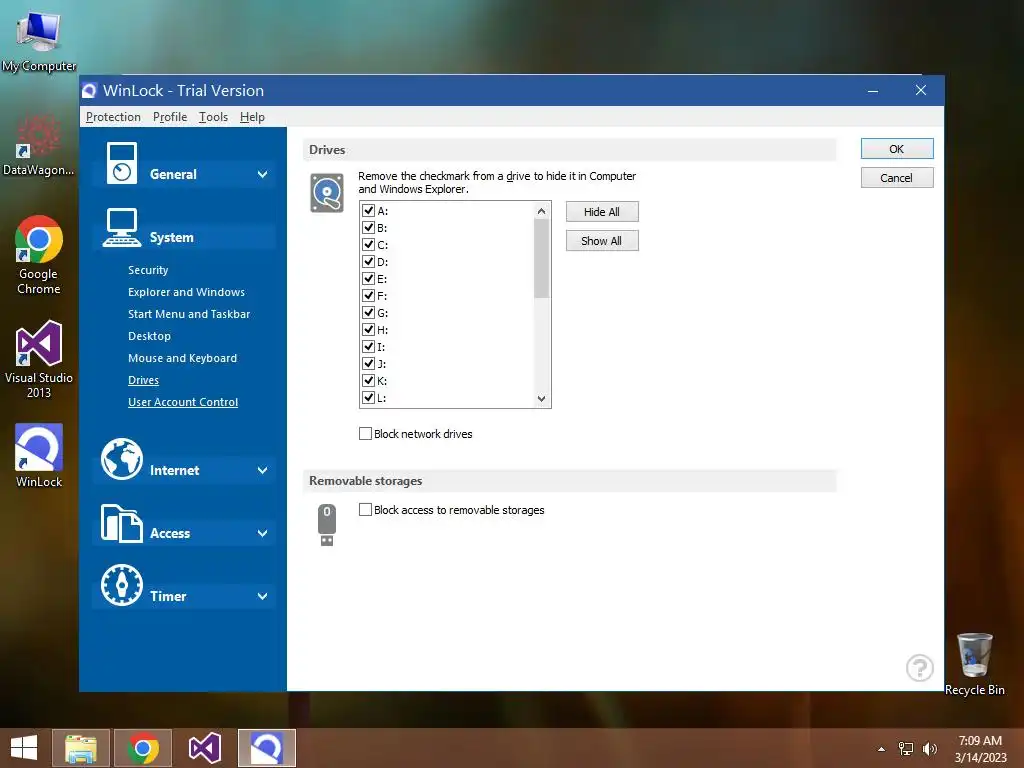Screen dimensions: 1024x768
Task: Click WinLock title bar logo icon
Action: point(89,91)
